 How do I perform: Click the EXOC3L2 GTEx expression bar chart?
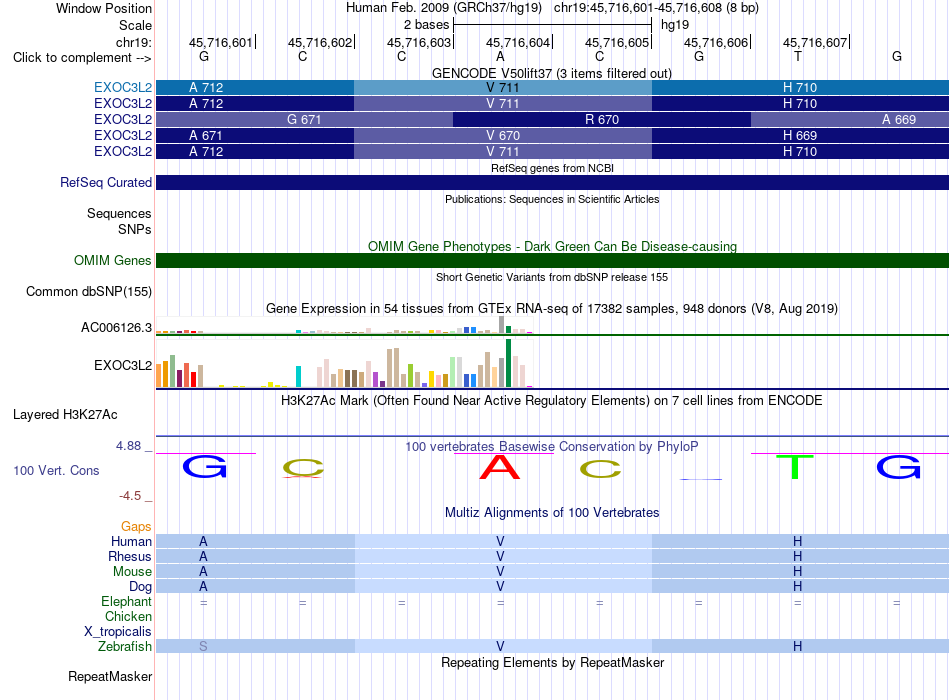point(344,364)
